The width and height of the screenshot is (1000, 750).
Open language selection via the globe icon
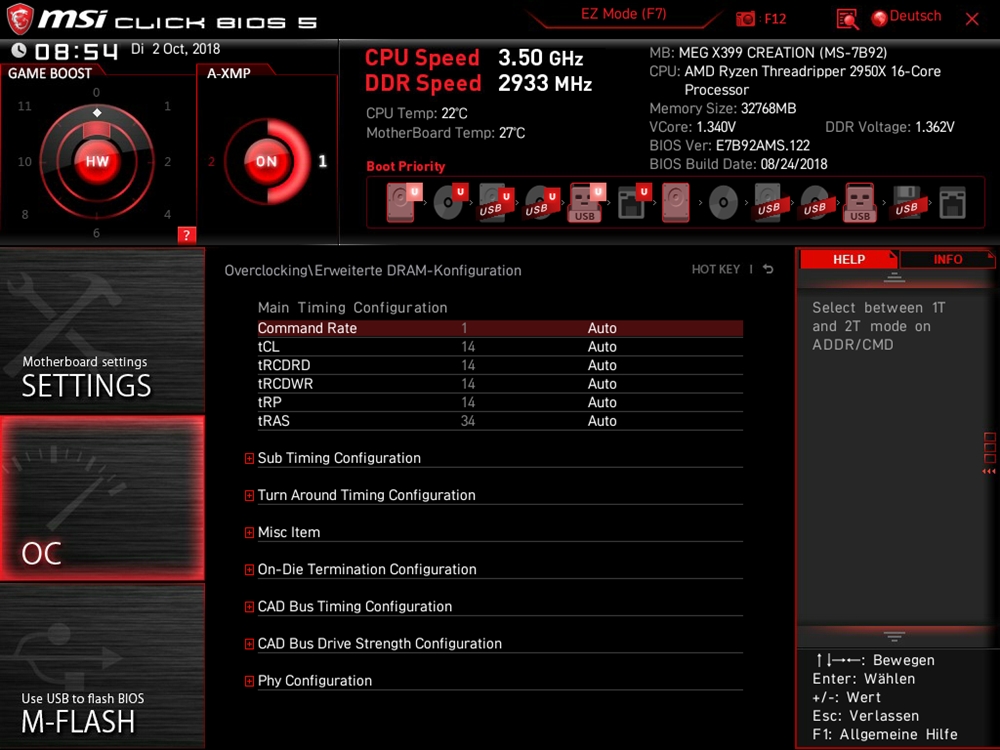[x=879, y=18]
